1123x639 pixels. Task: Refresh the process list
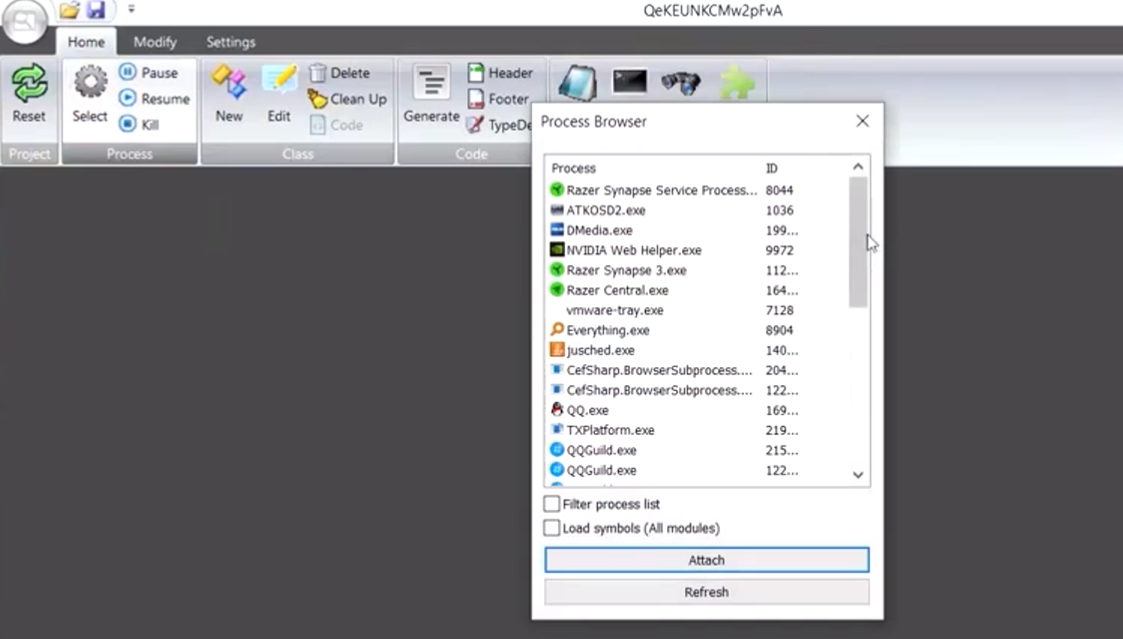click(706, 592)
